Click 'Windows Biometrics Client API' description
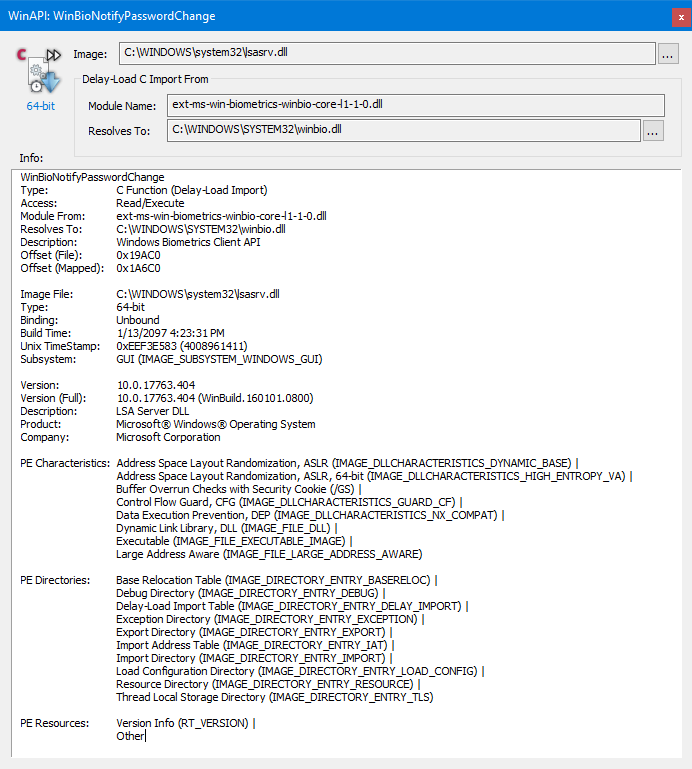 pyautogui.click(x=188, y=242)
